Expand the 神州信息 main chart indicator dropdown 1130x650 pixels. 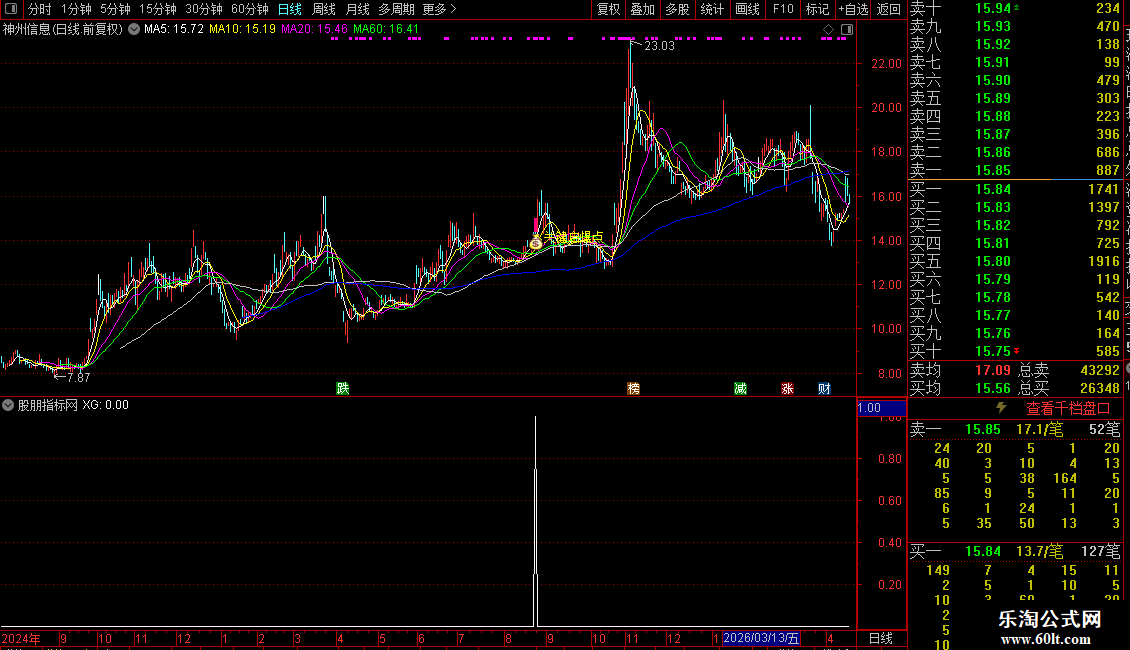132,29
